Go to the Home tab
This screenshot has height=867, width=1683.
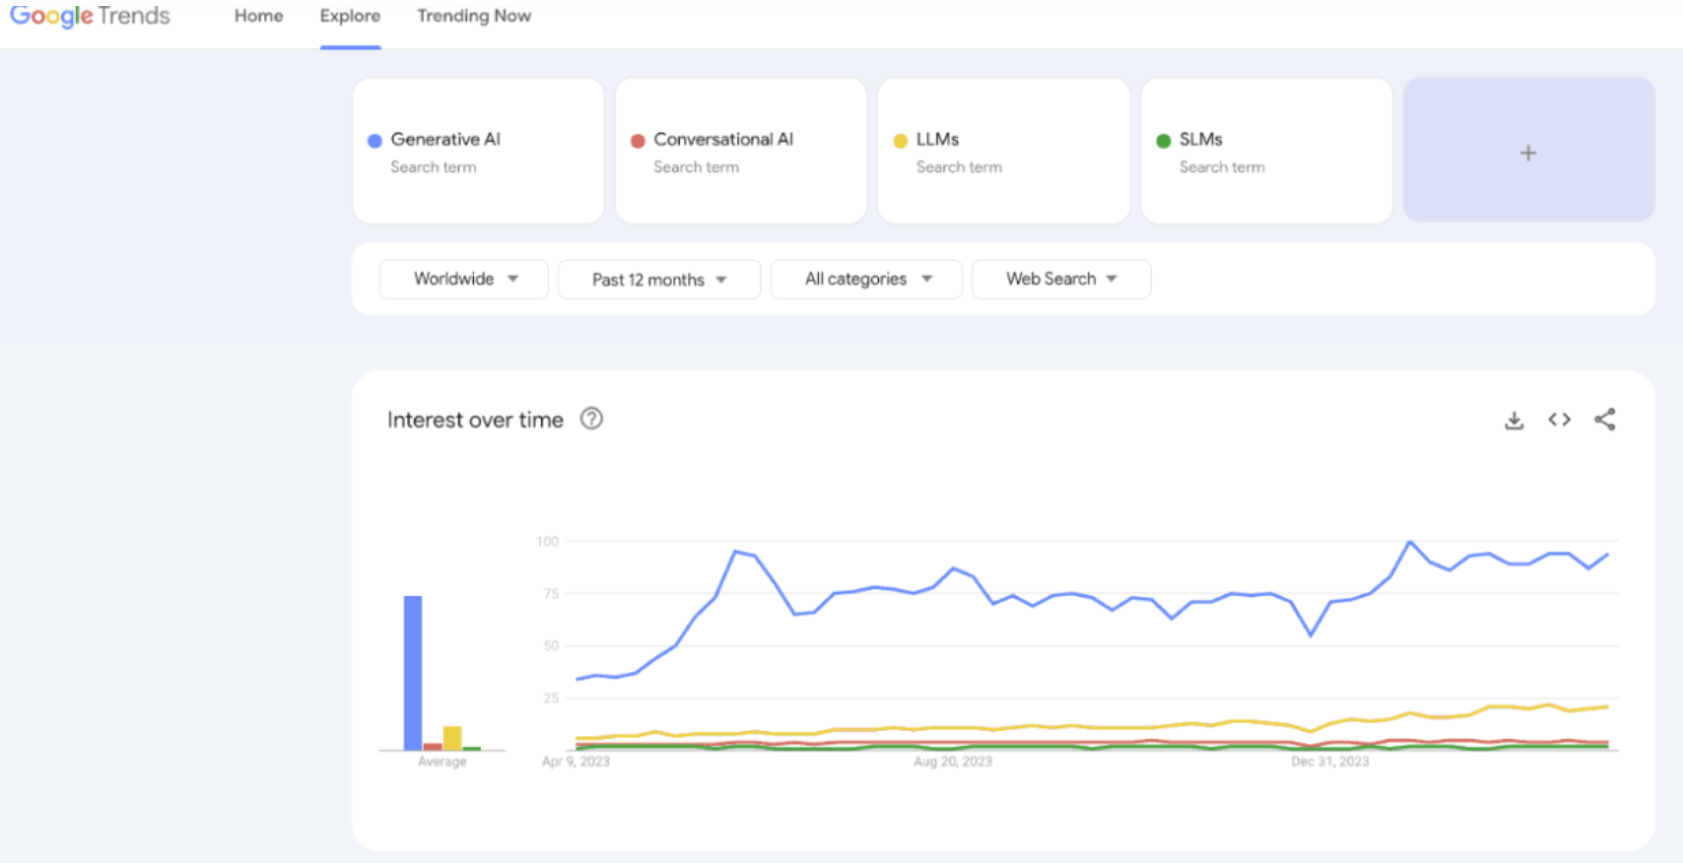click(x=259, y=16)
